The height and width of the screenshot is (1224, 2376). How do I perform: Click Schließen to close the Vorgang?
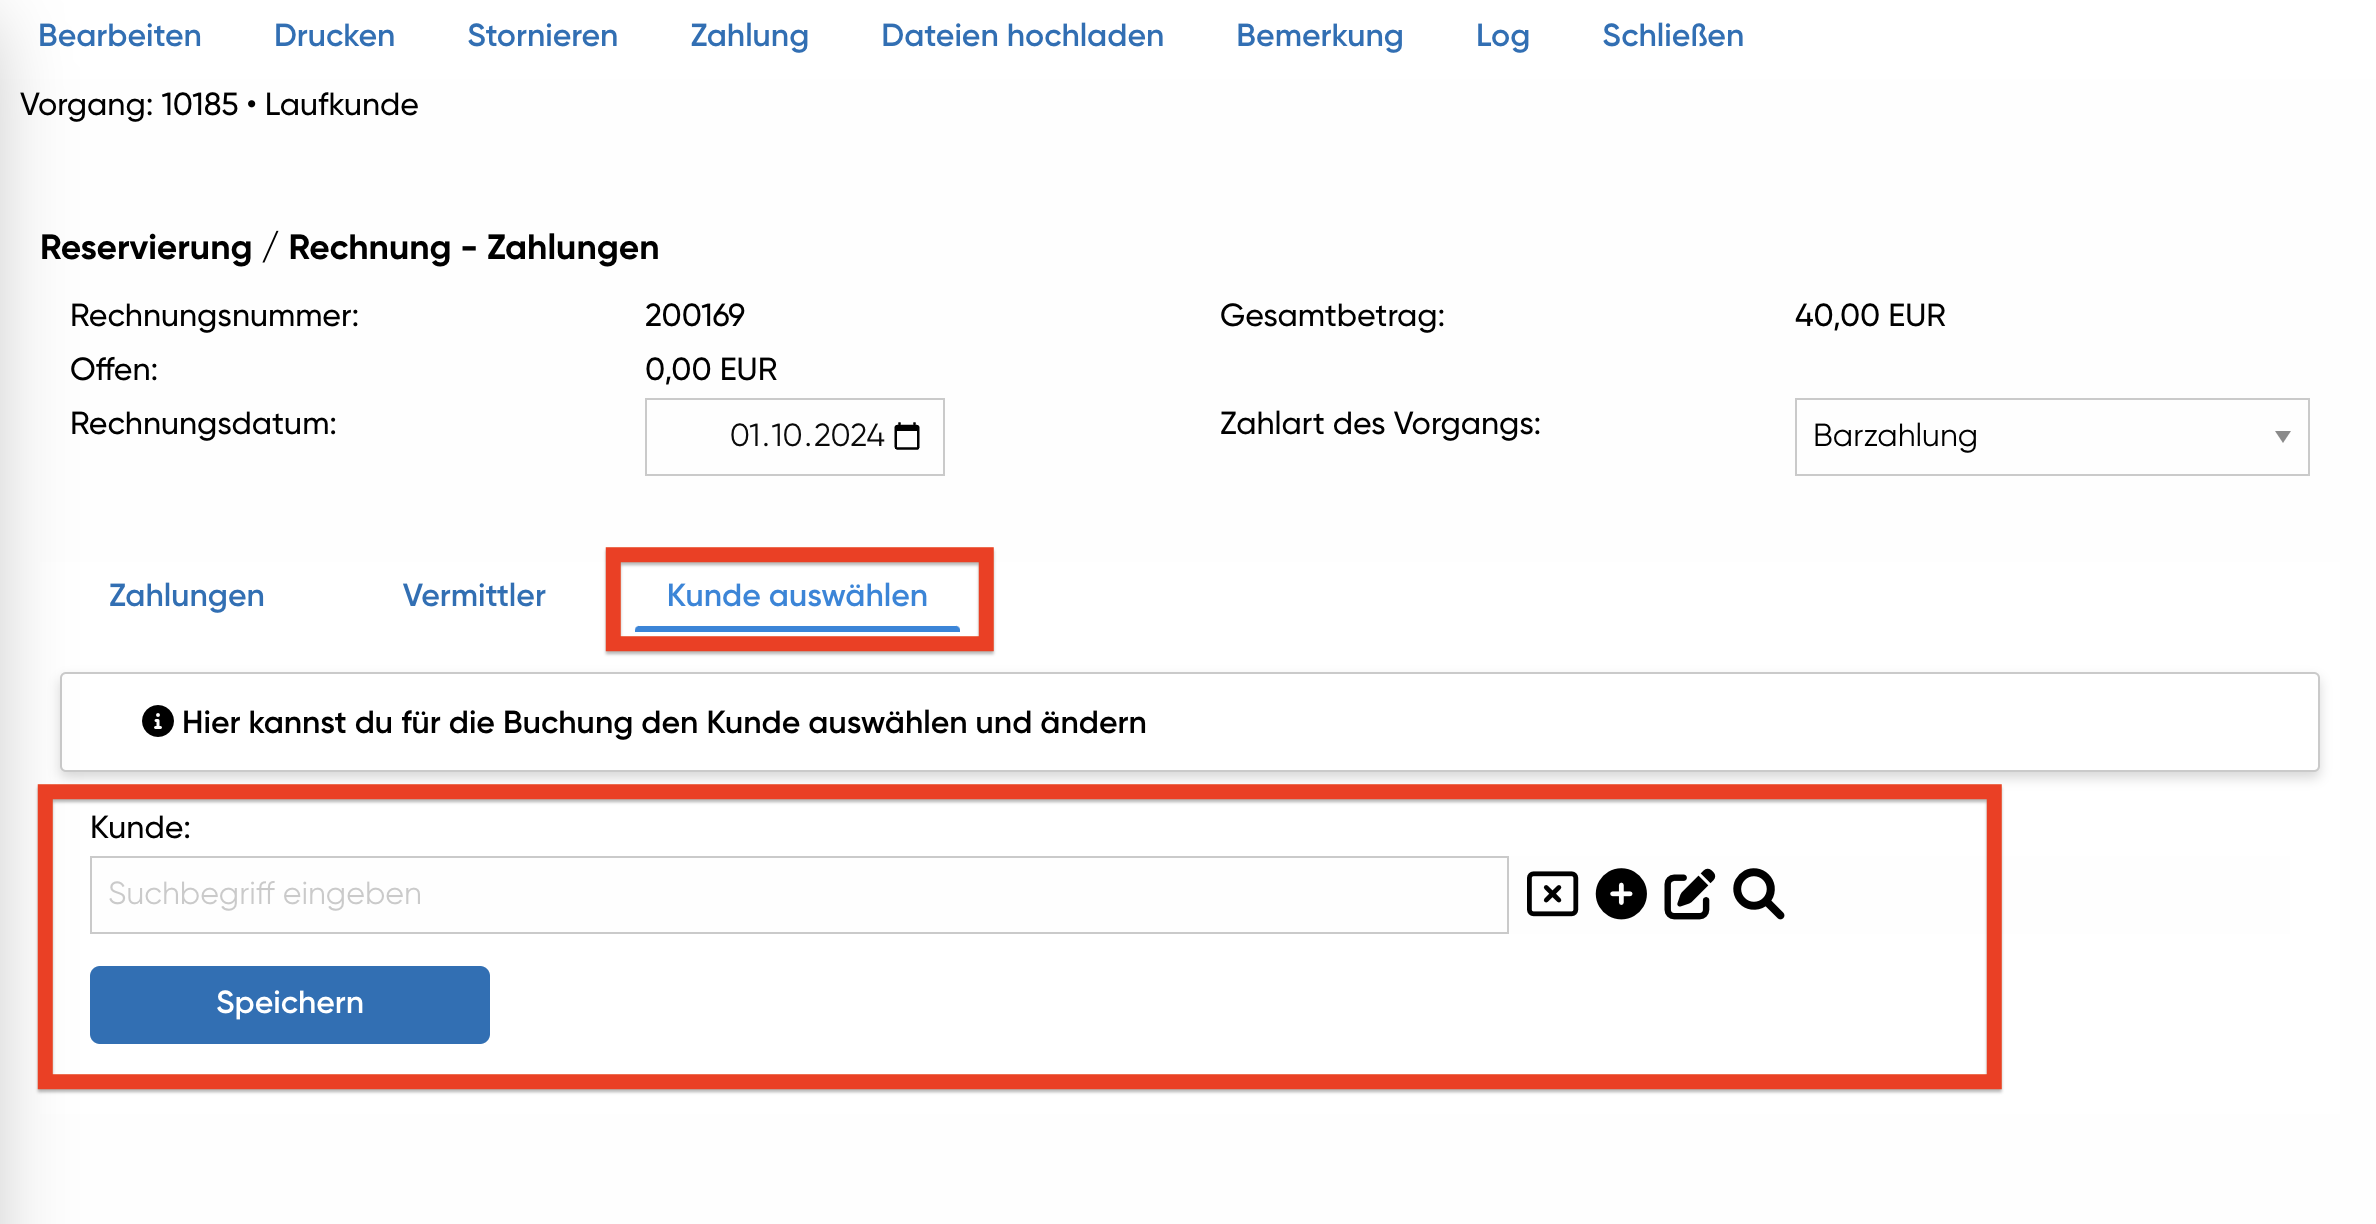1673,36
